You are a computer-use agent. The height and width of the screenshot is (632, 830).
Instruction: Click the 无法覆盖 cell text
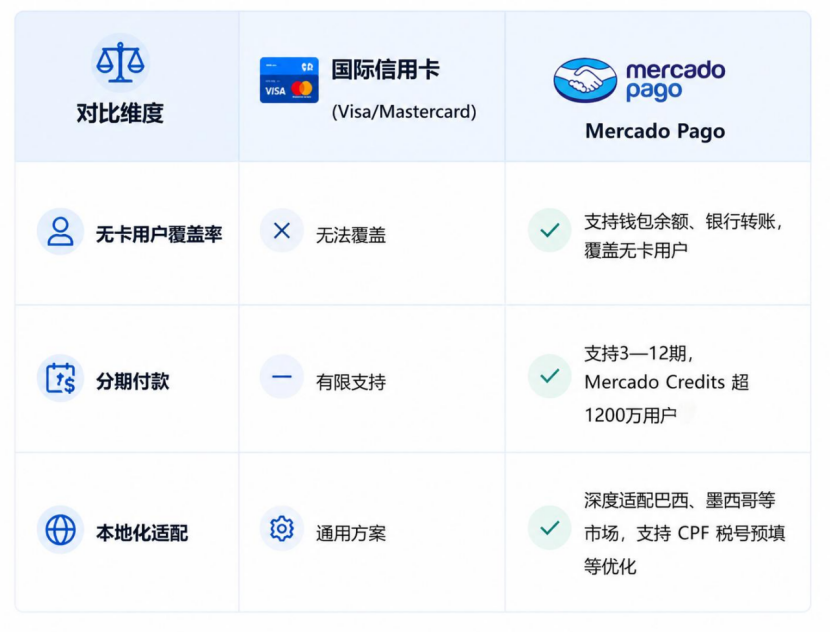(351, 236)
